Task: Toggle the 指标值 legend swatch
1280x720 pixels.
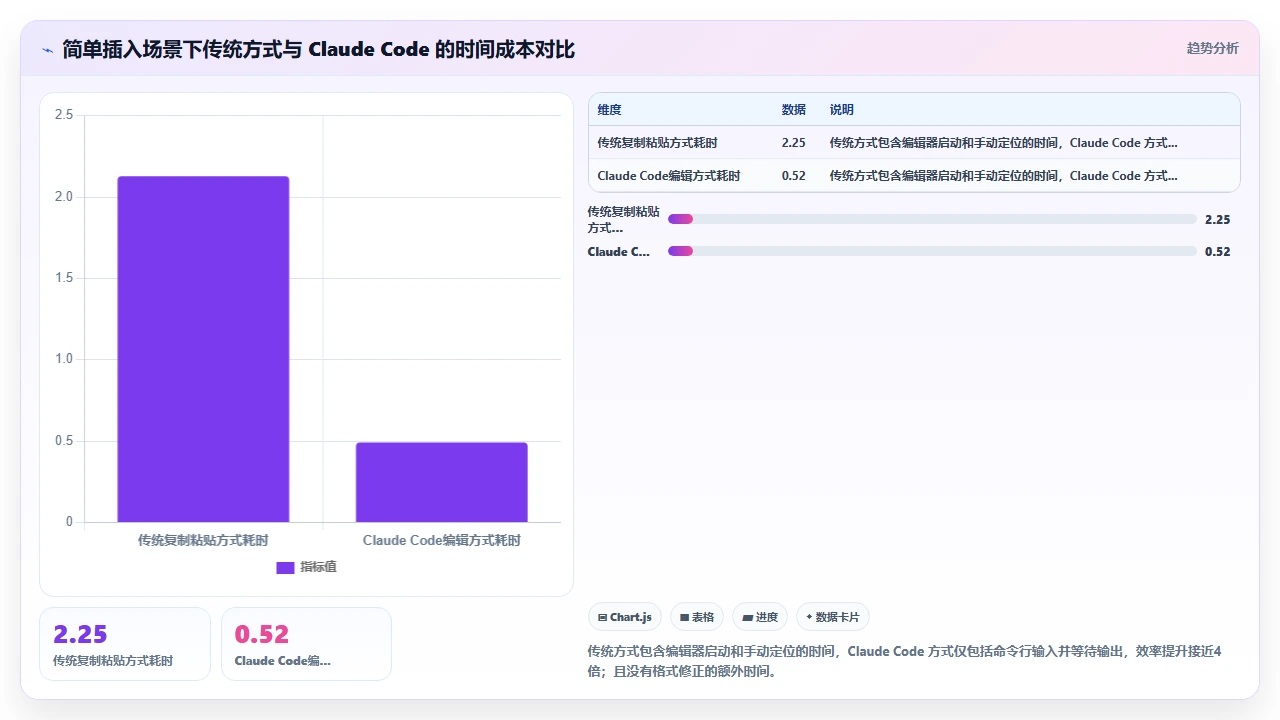Action: 285,567
